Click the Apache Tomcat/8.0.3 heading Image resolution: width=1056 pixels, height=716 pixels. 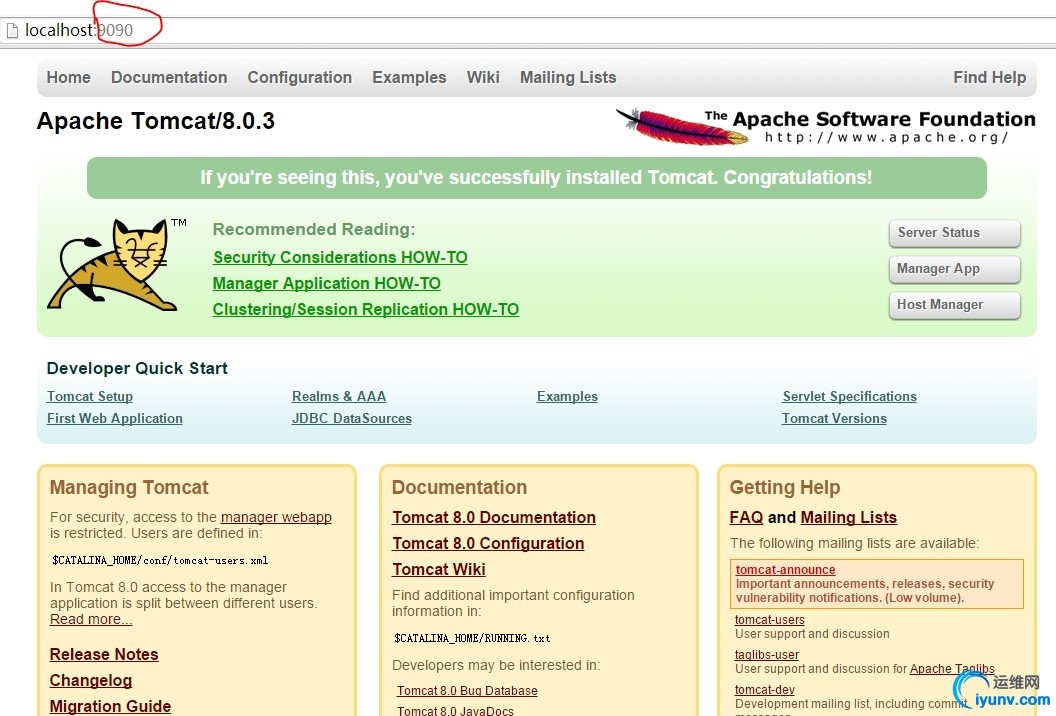[156, 121]
